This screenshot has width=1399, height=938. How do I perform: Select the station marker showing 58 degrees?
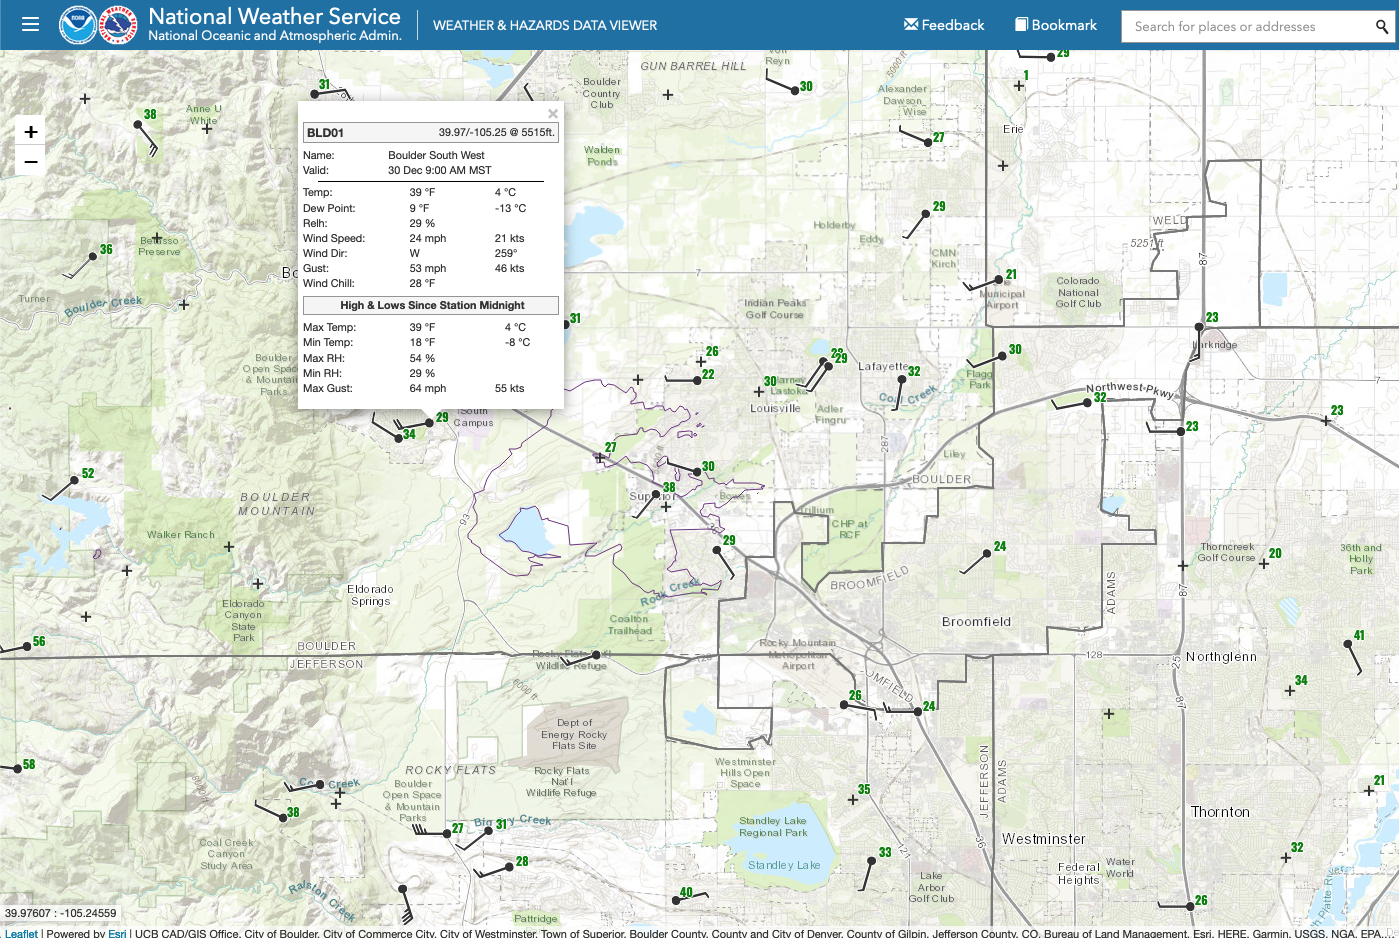[x=17, y=769]
